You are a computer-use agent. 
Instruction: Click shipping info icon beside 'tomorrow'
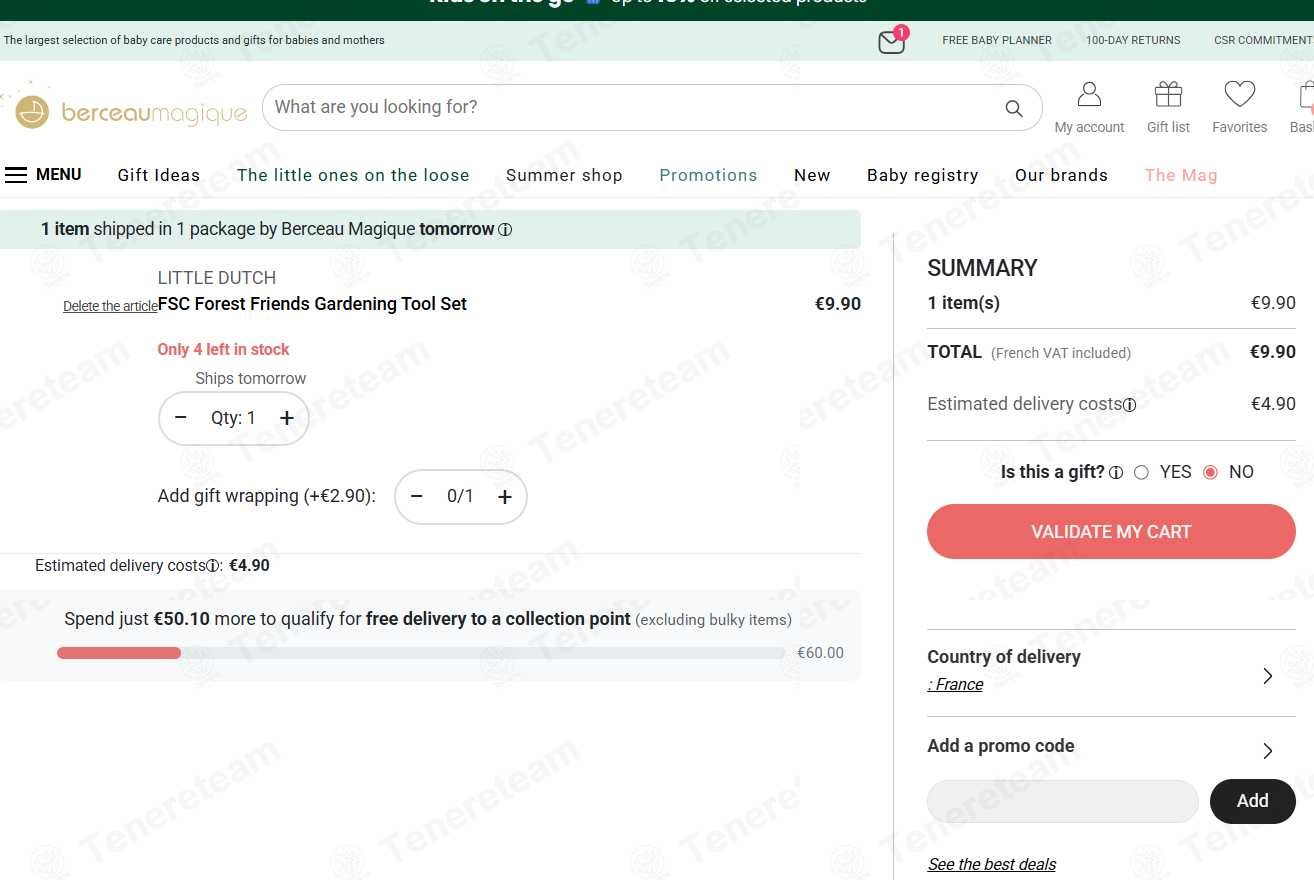505,230
